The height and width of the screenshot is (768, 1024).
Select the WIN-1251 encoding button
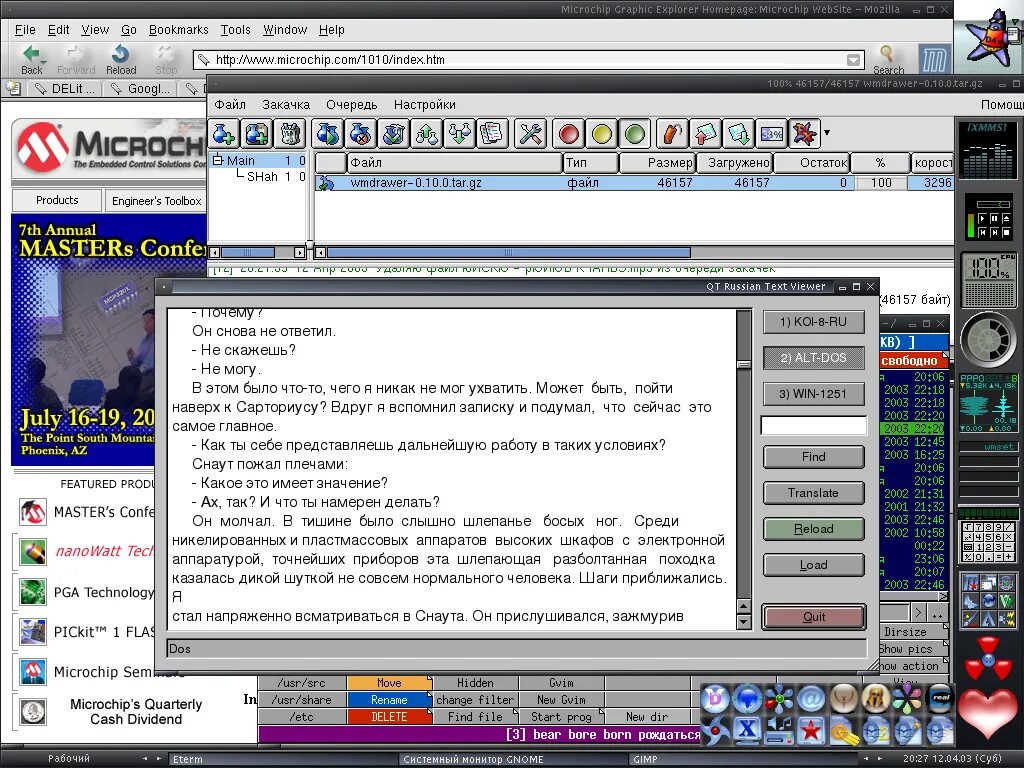[813, 394]
